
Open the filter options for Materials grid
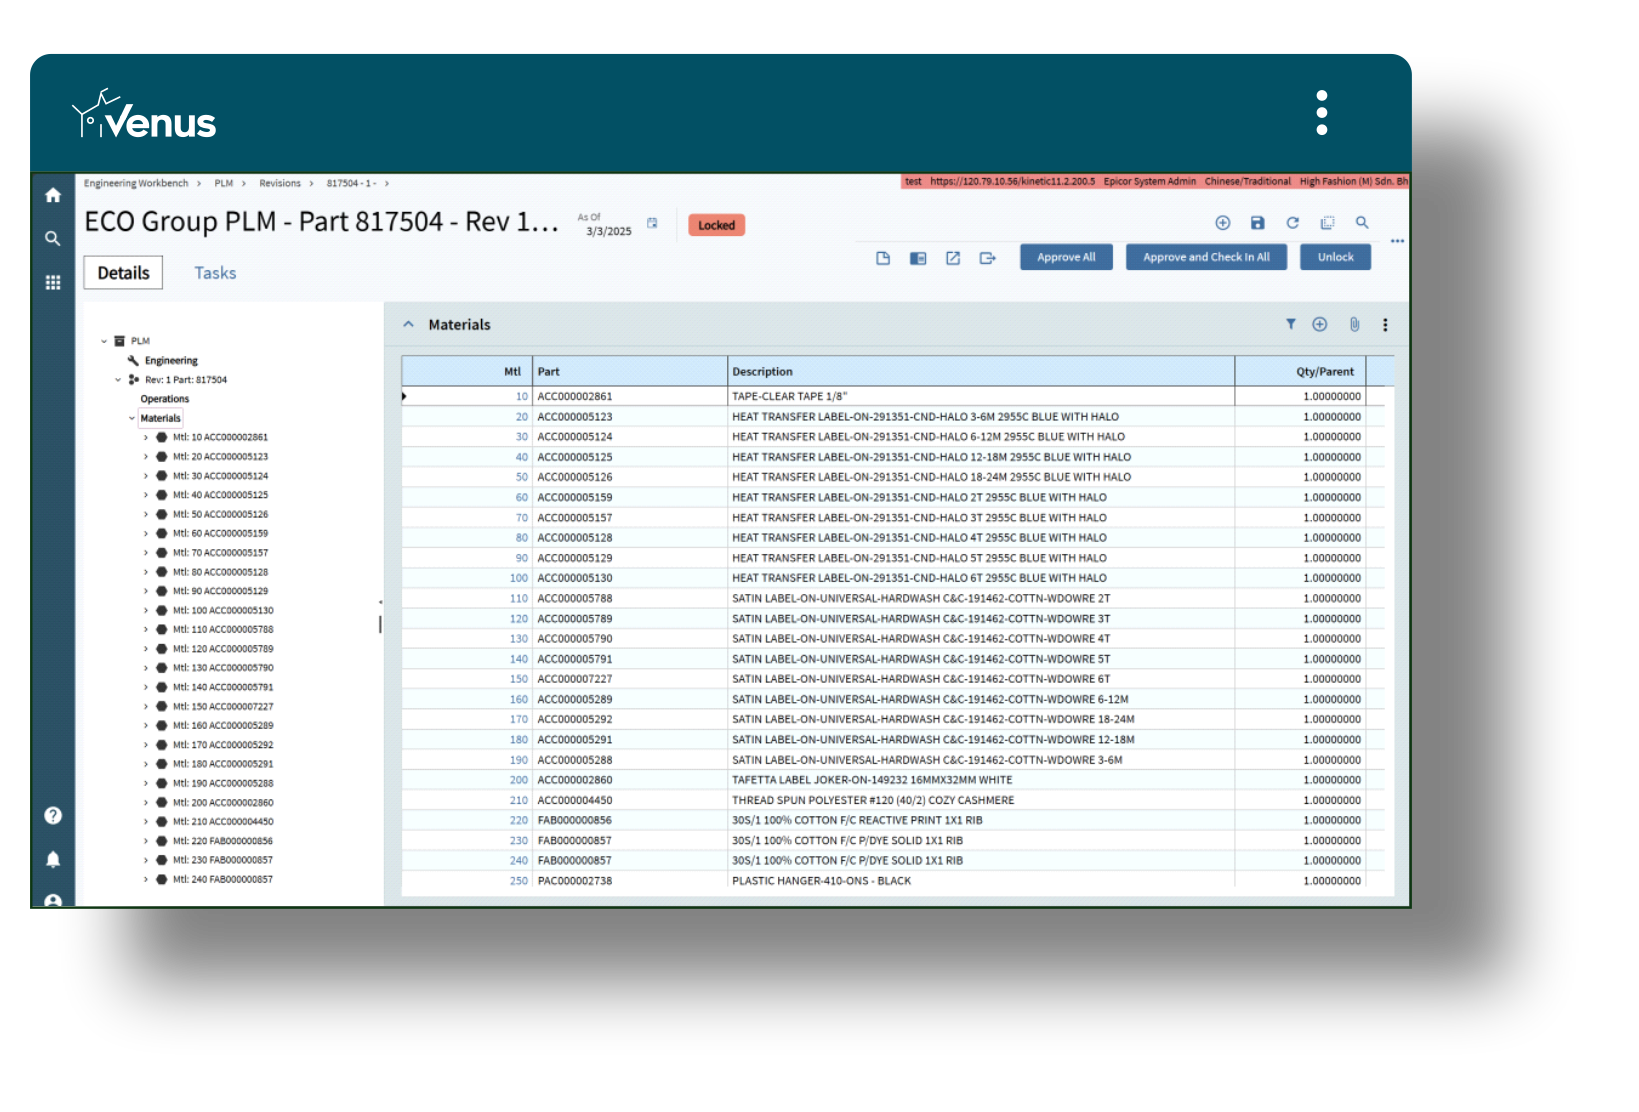[1291, 324]
